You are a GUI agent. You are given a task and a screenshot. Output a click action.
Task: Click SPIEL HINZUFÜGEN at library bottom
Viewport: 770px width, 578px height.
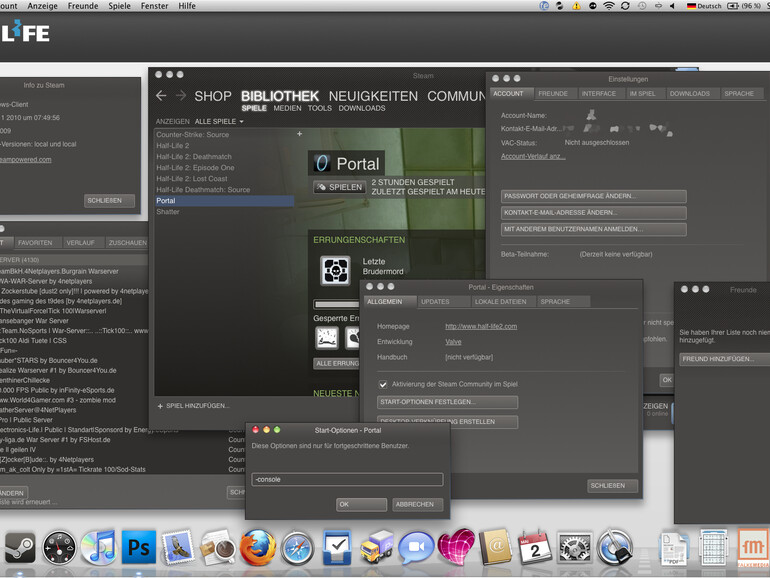(x=193, y=406)
